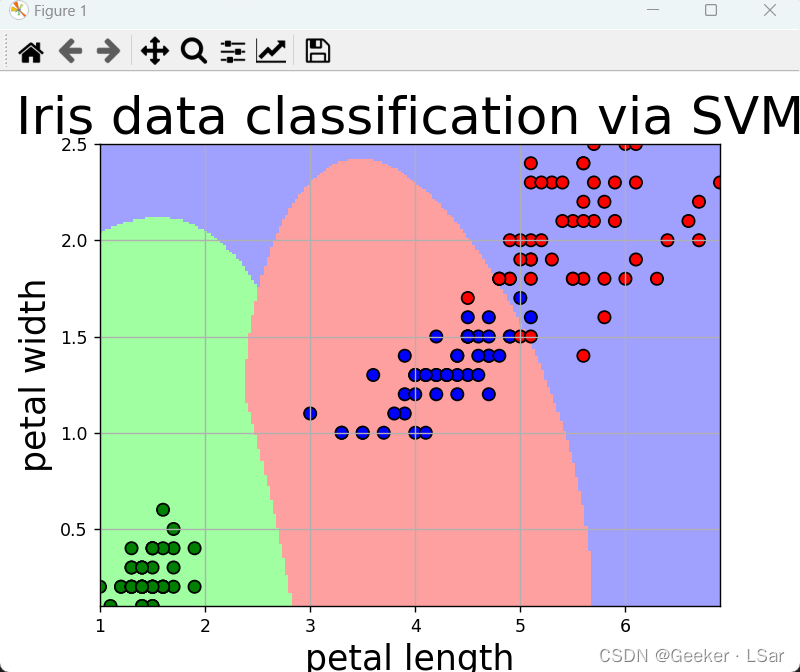The image size is (800, 672).
Task: Click the x-axis tick label 3
Action: [x=310, y=626]
